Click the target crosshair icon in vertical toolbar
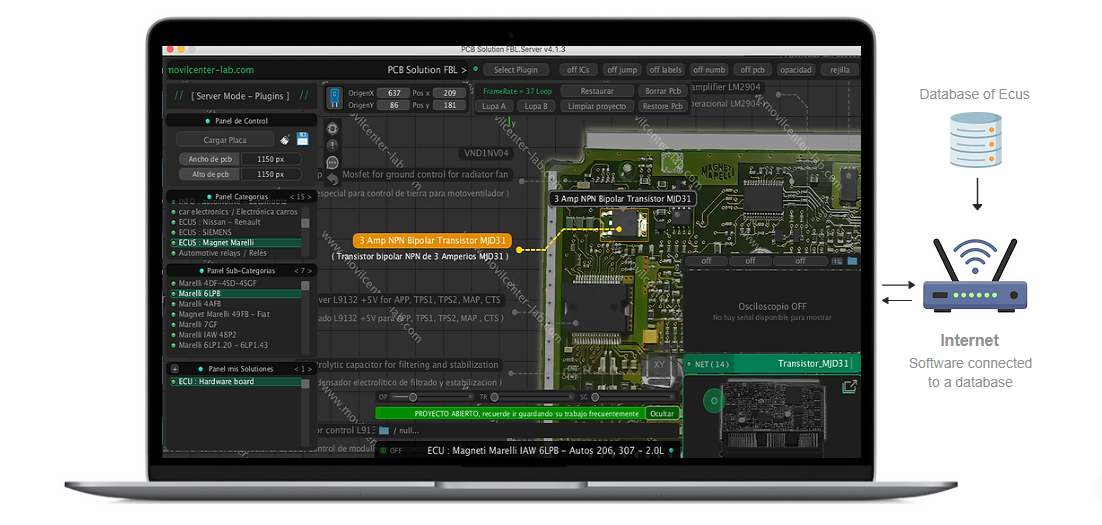The image size is (1102, 525). (x=332, y=129)
